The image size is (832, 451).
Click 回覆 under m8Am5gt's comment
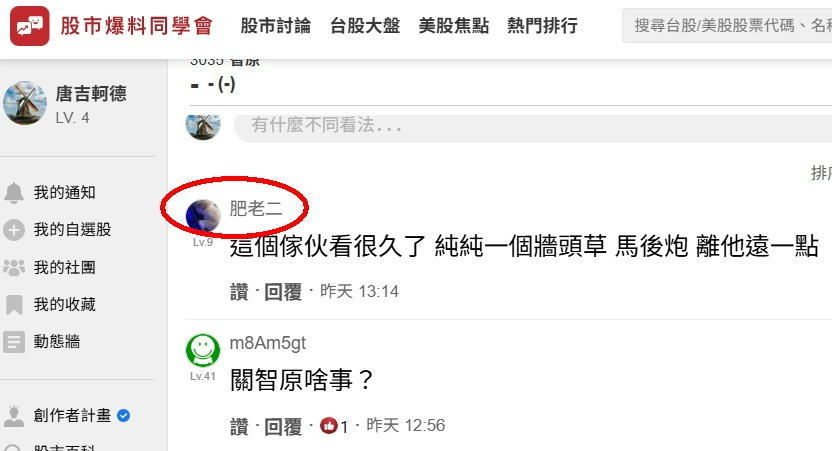[283, 426]
